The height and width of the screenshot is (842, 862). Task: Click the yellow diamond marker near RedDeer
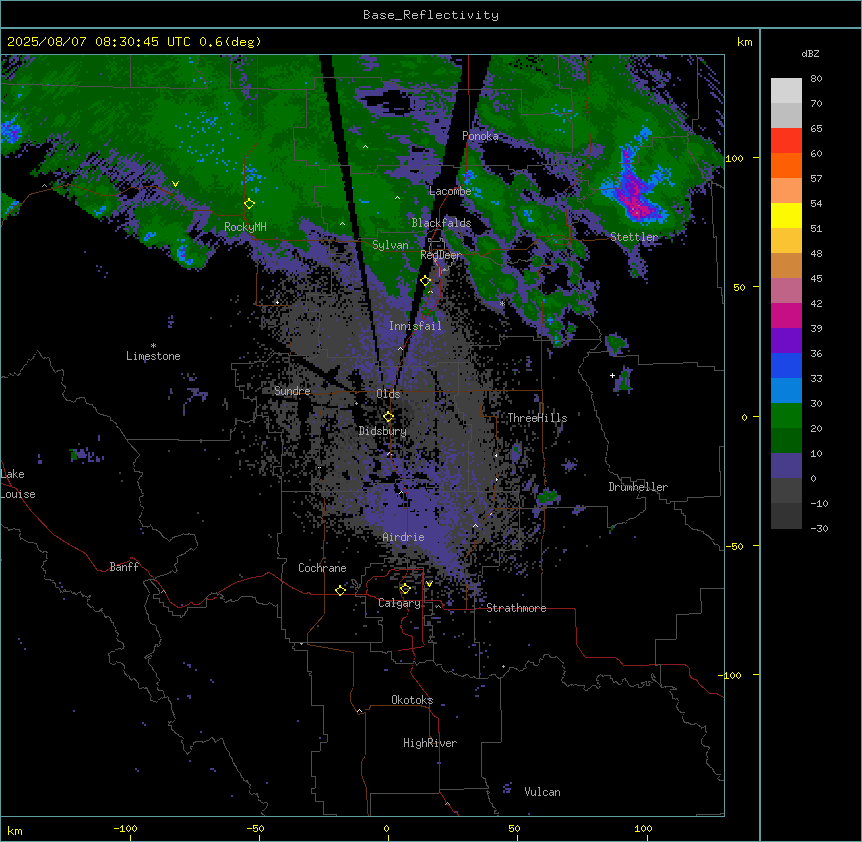click(x=425, y=280)
